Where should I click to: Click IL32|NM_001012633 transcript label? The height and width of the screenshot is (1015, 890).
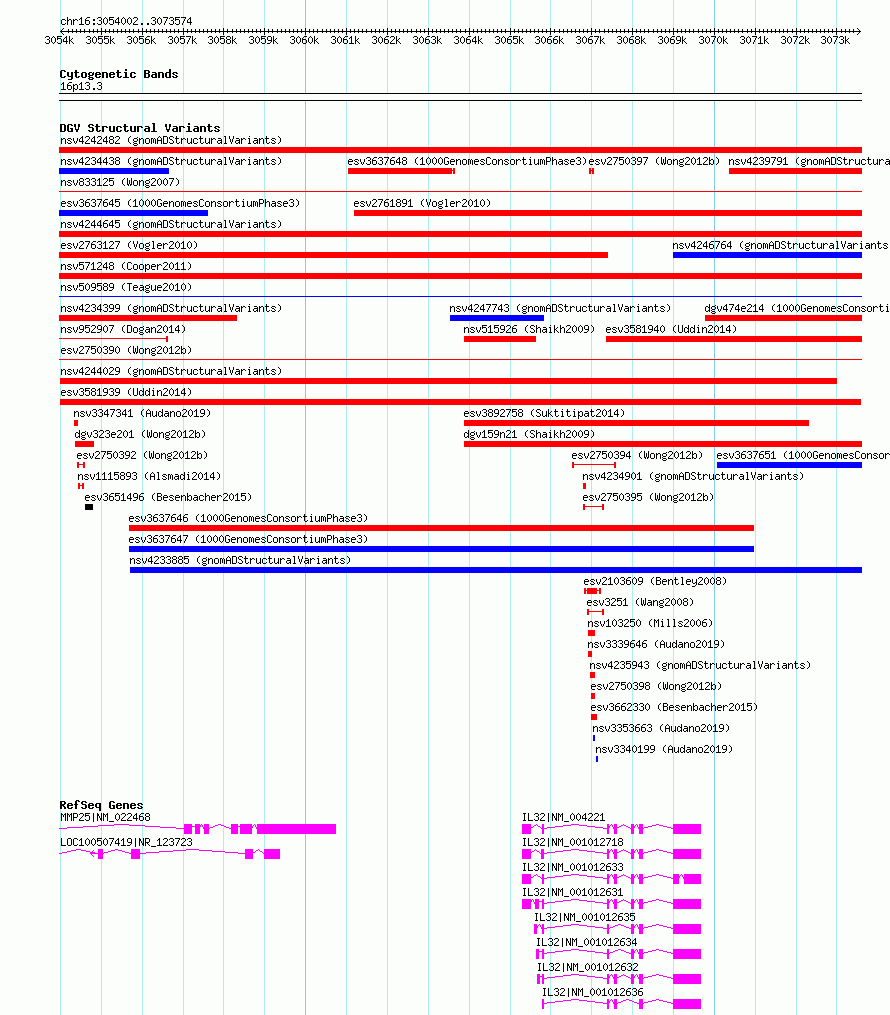[x=573, y=868]
